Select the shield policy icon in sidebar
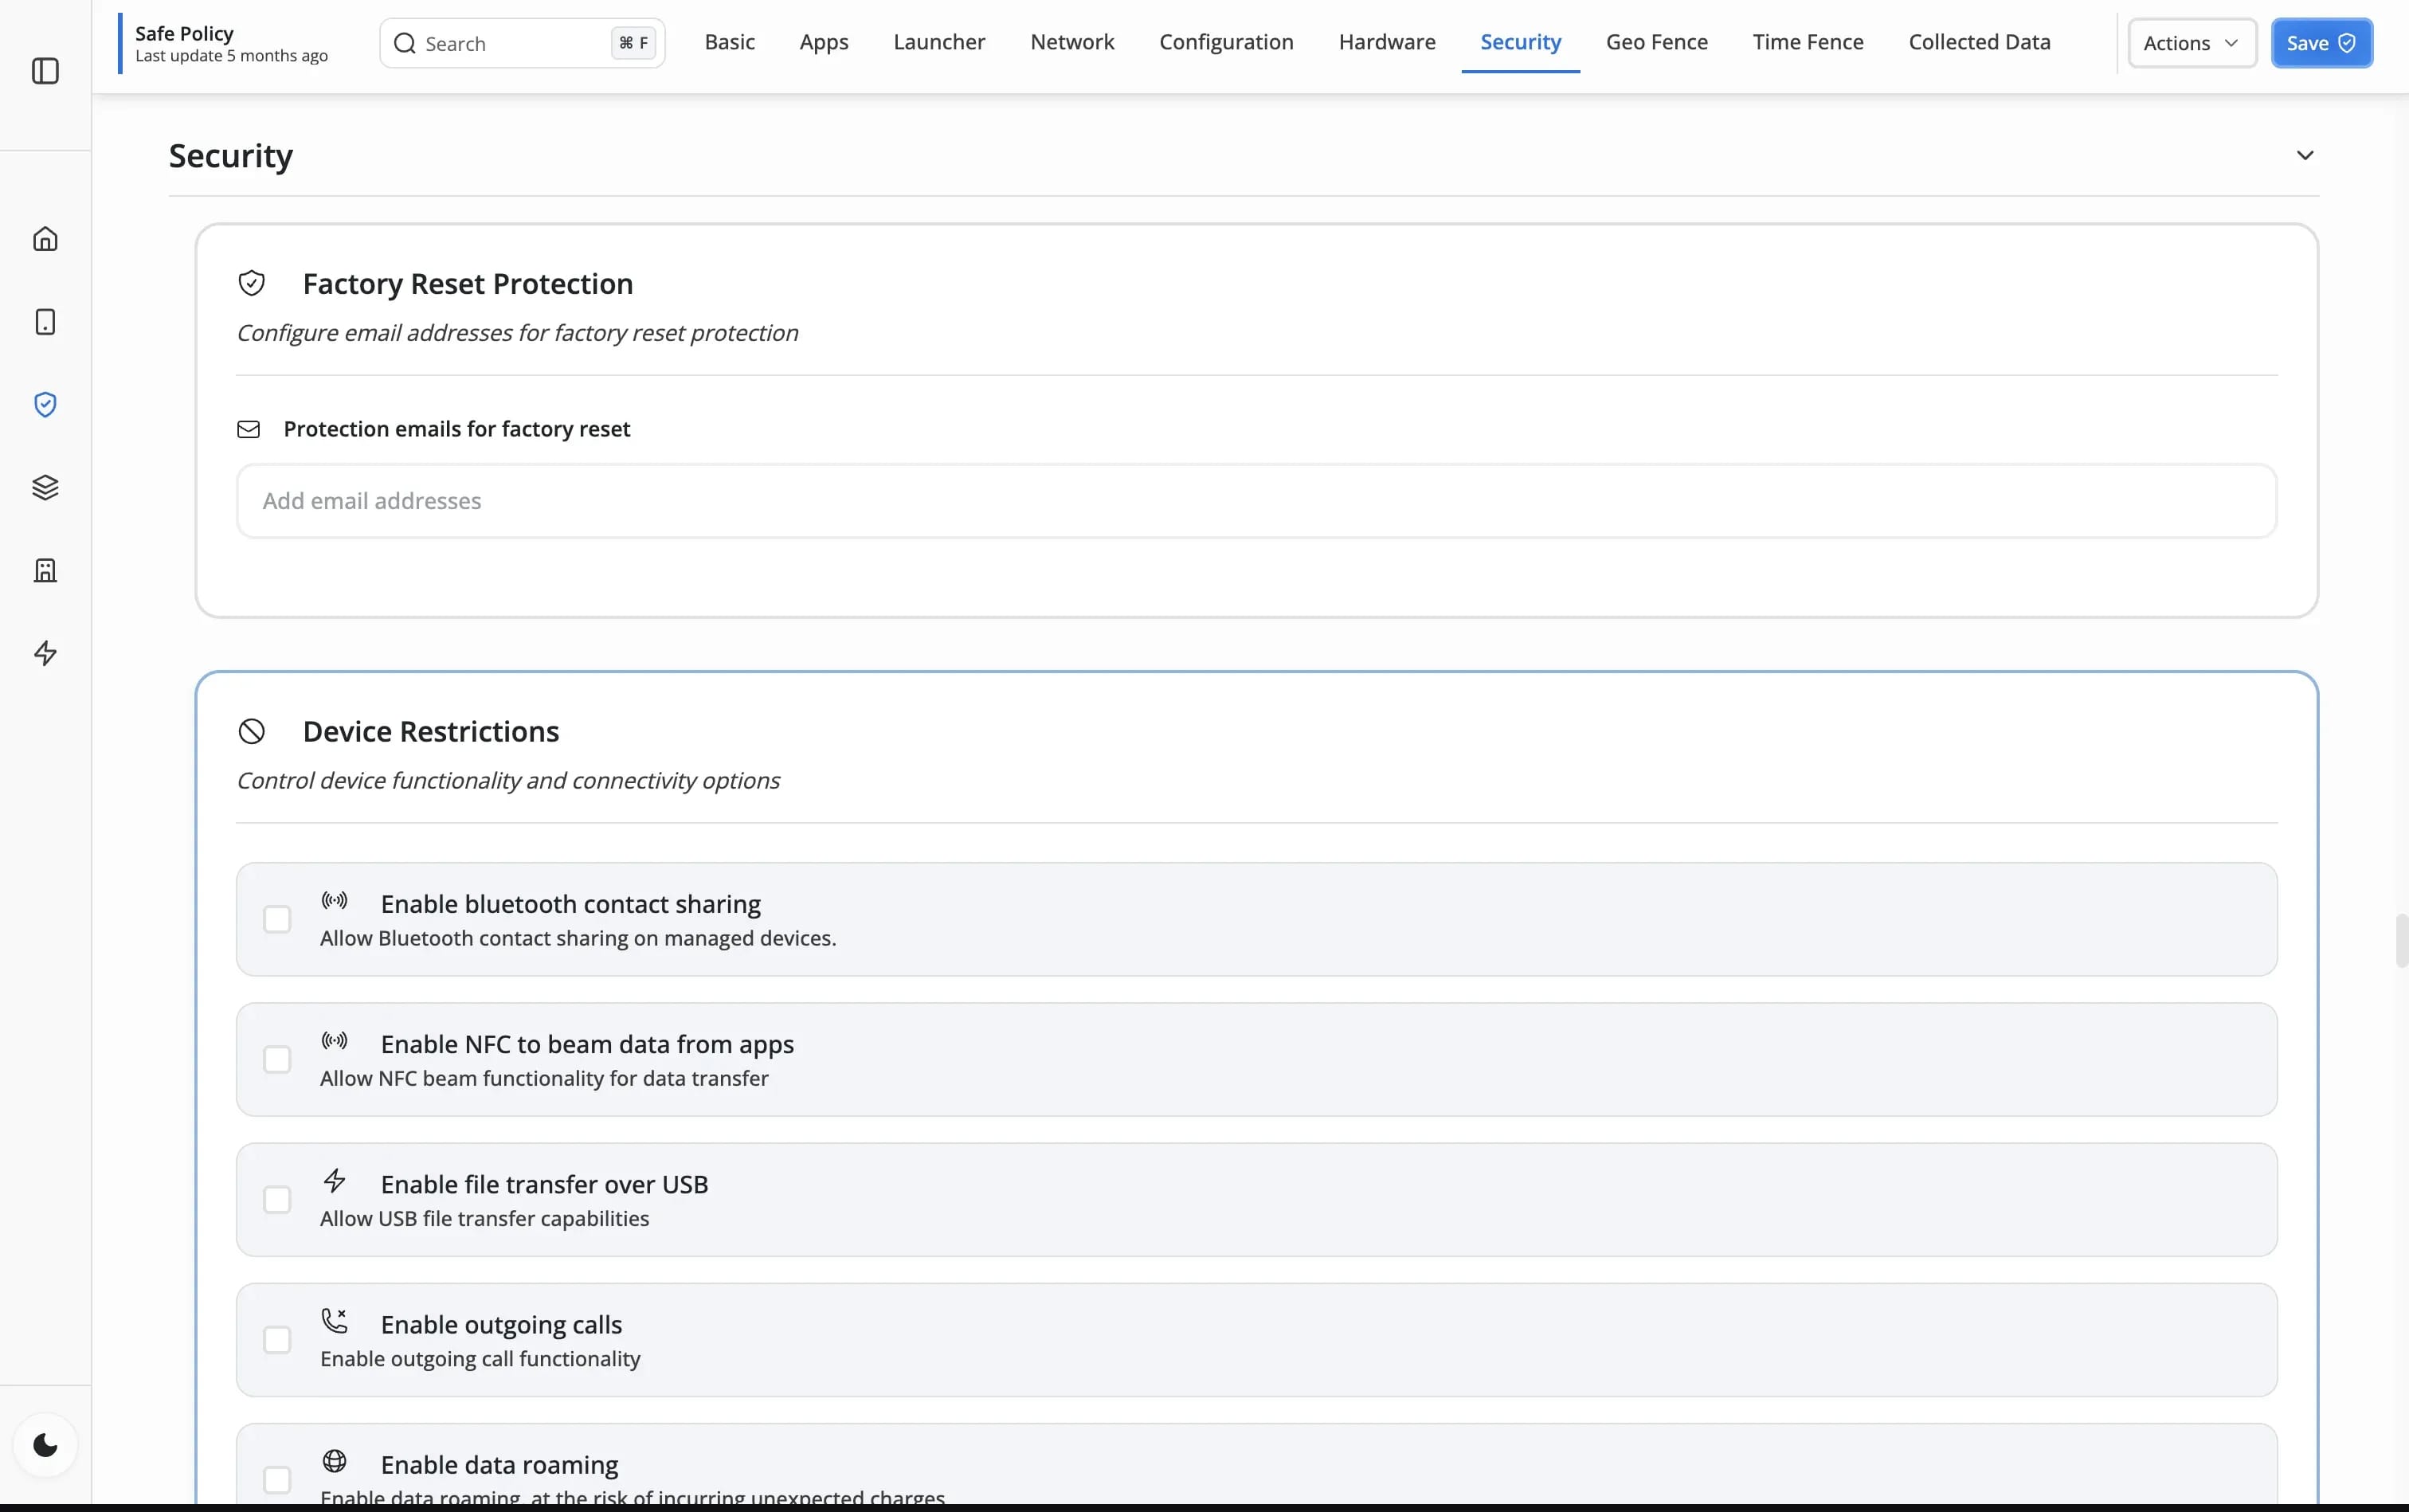 [45, 405]
